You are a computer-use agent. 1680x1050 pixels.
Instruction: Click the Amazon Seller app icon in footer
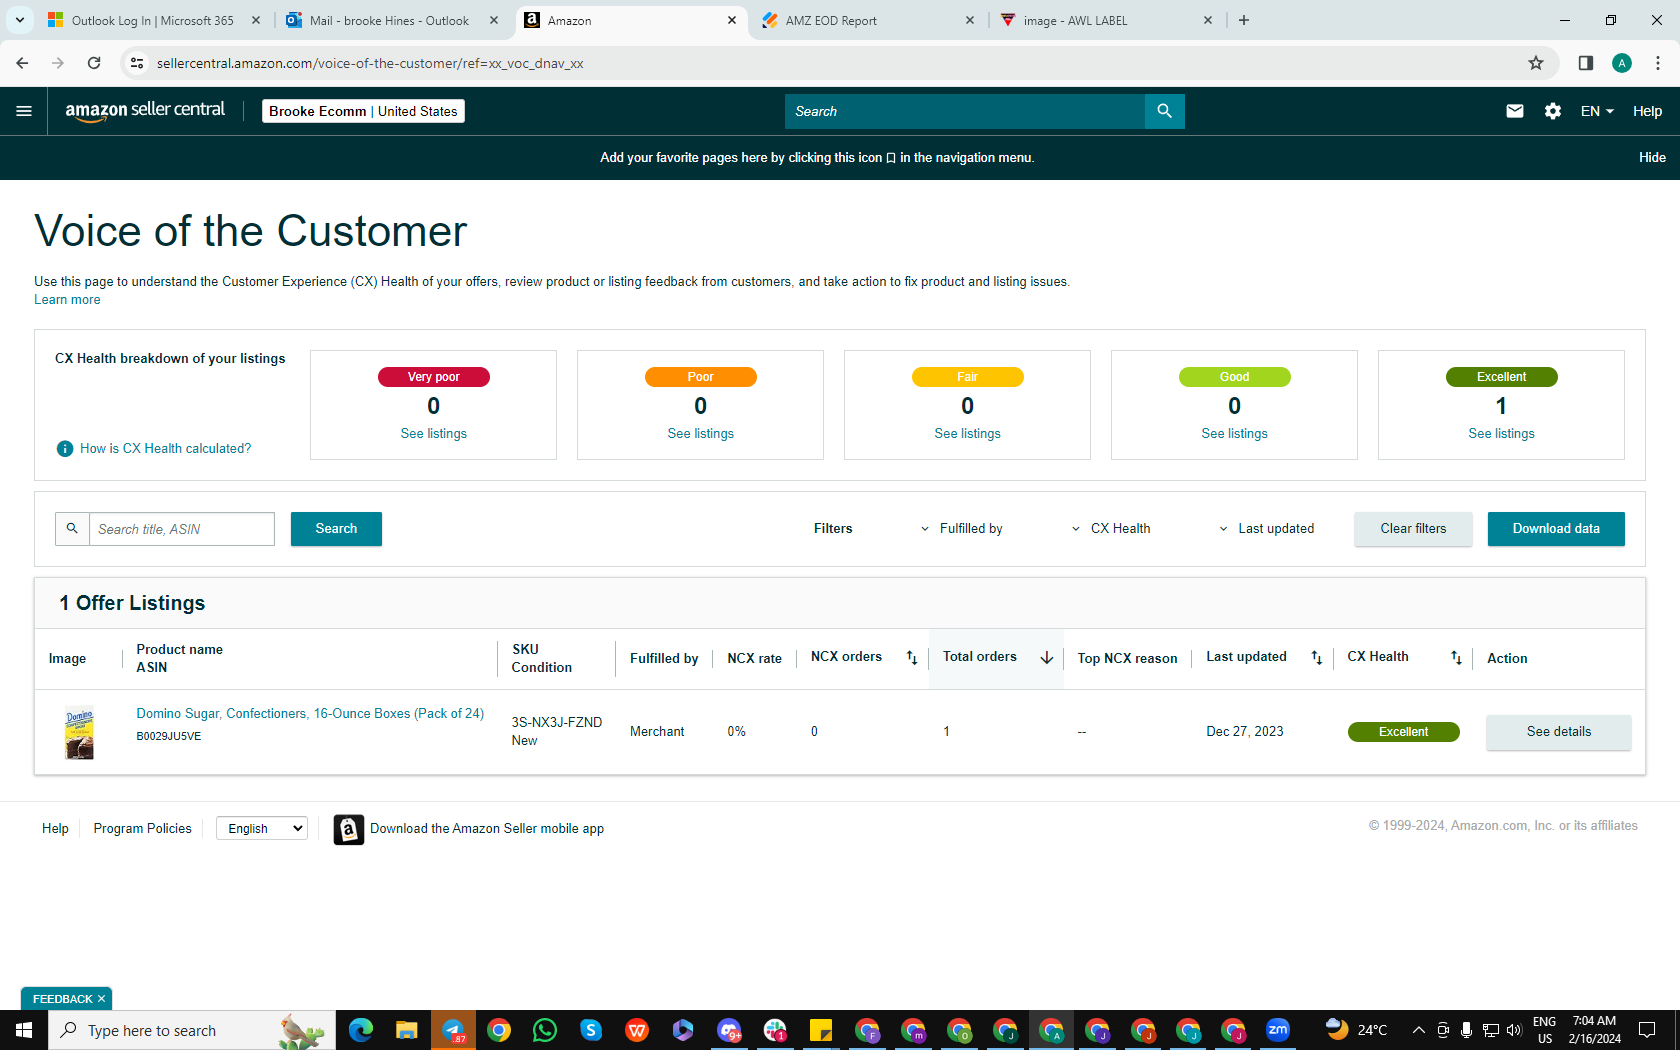pos(348,829)
